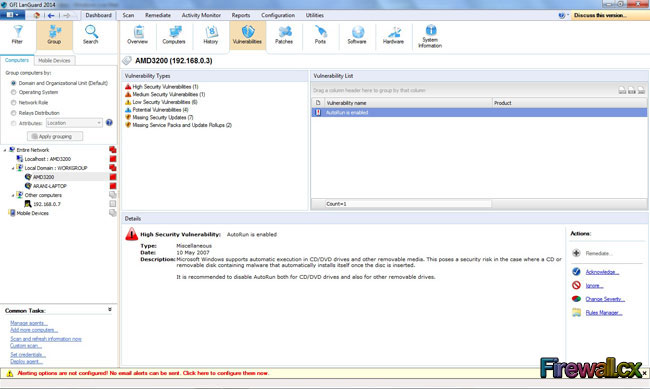Switch to the Computers tab
The height and width of the screenshot is (389, 650).
tap(17, 60)
